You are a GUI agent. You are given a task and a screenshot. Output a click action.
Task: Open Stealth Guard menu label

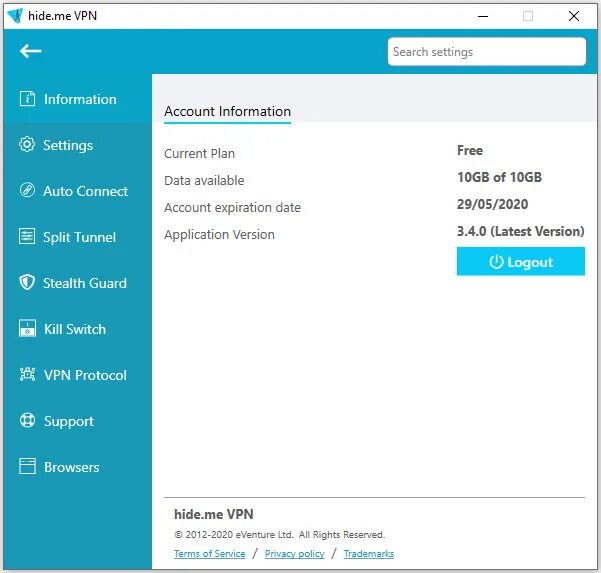85,283
